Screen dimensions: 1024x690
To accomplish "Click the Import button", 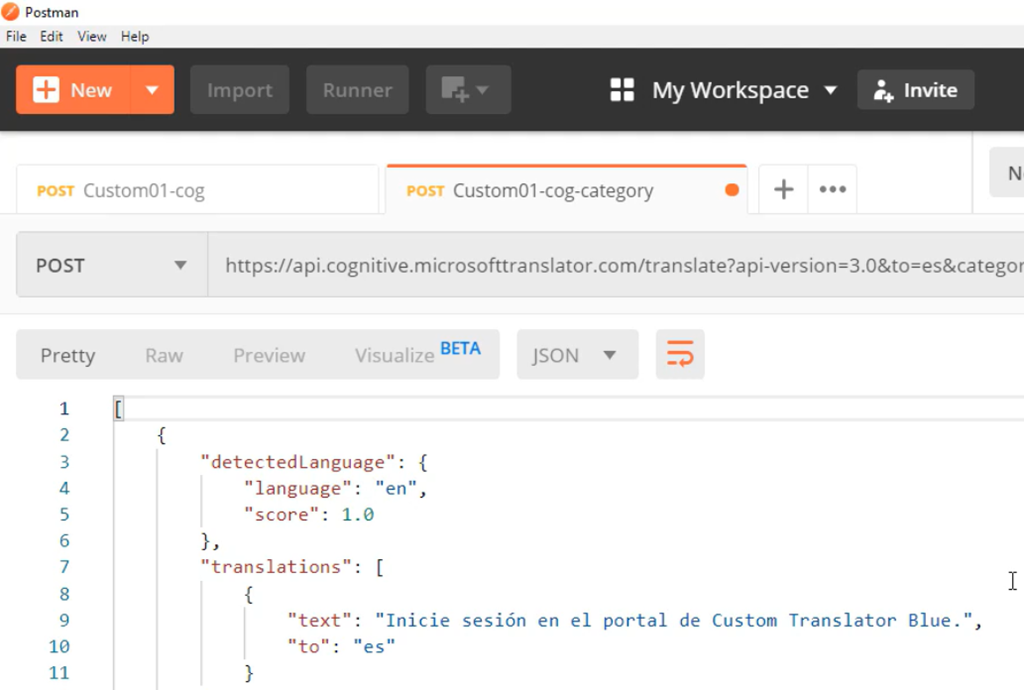I will point(239,90).
